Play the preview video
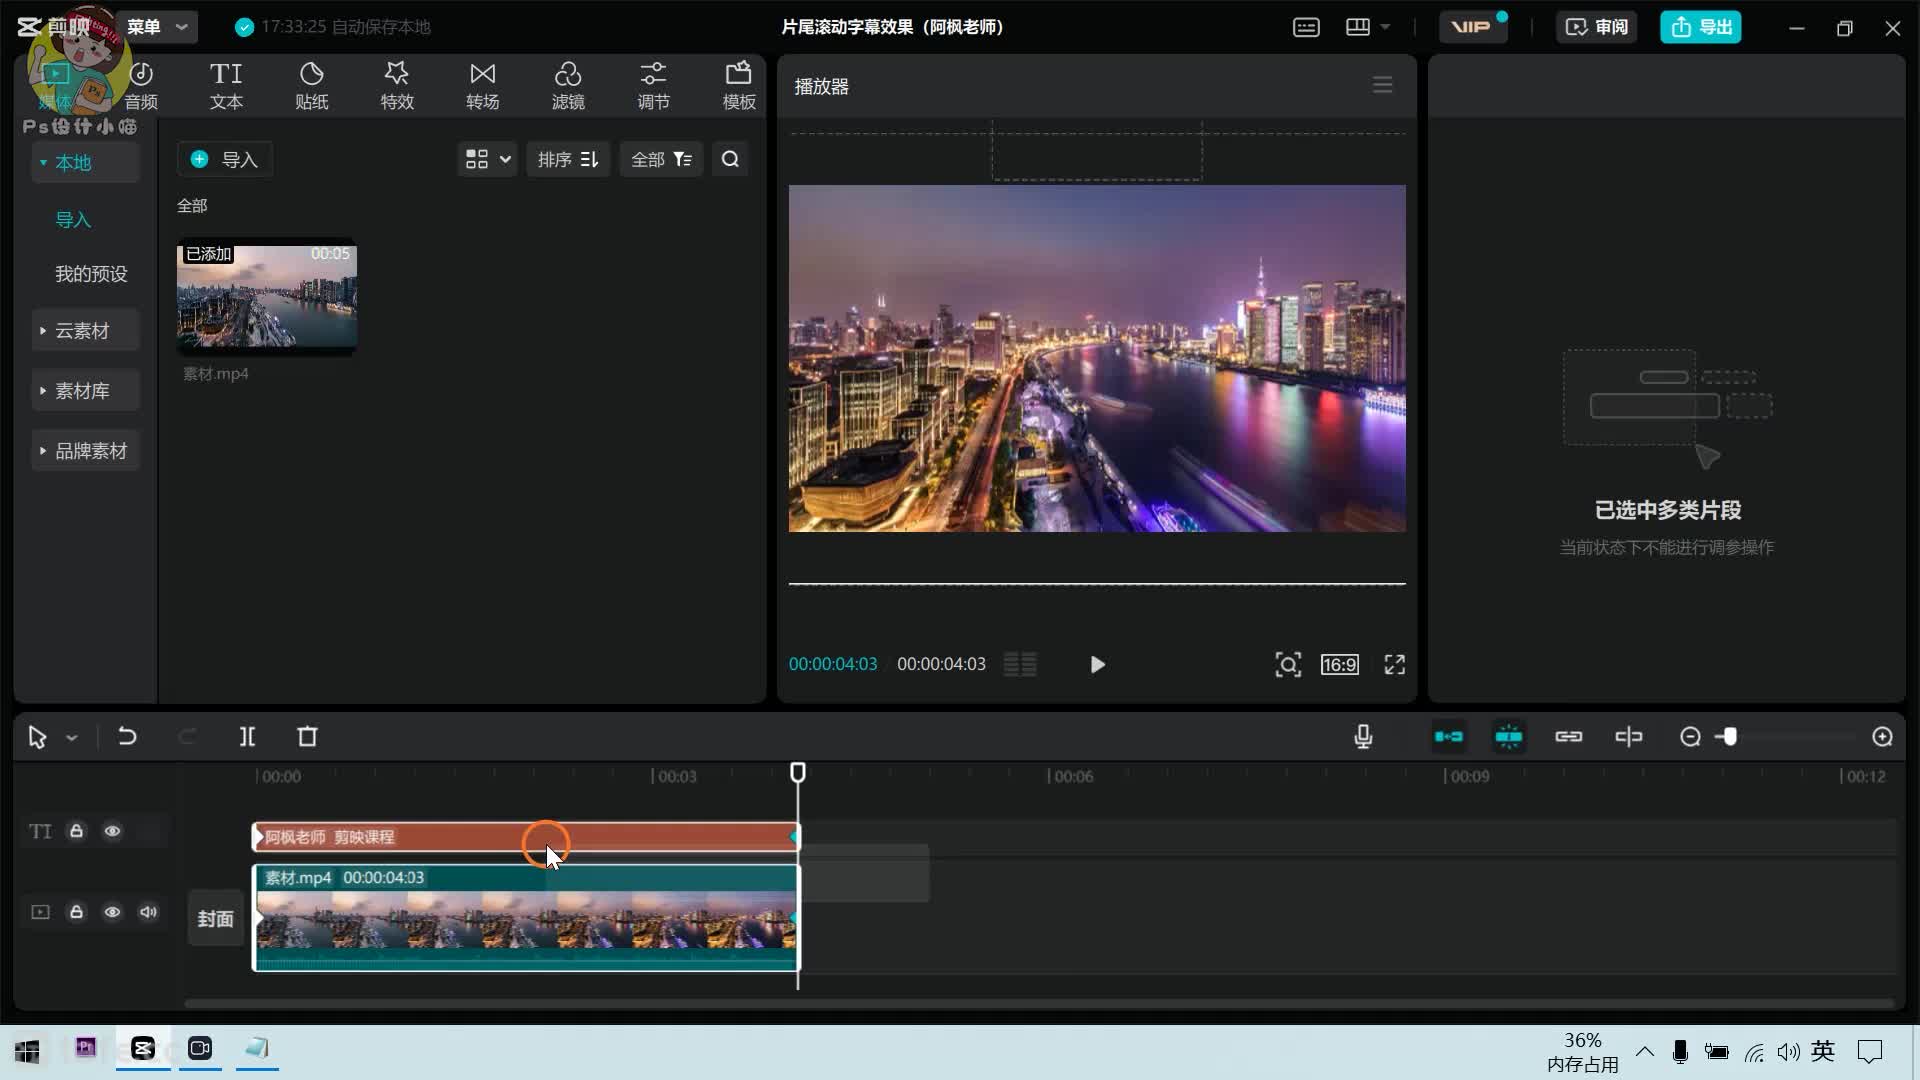 pyautogui.click(x=1097, y=665)
